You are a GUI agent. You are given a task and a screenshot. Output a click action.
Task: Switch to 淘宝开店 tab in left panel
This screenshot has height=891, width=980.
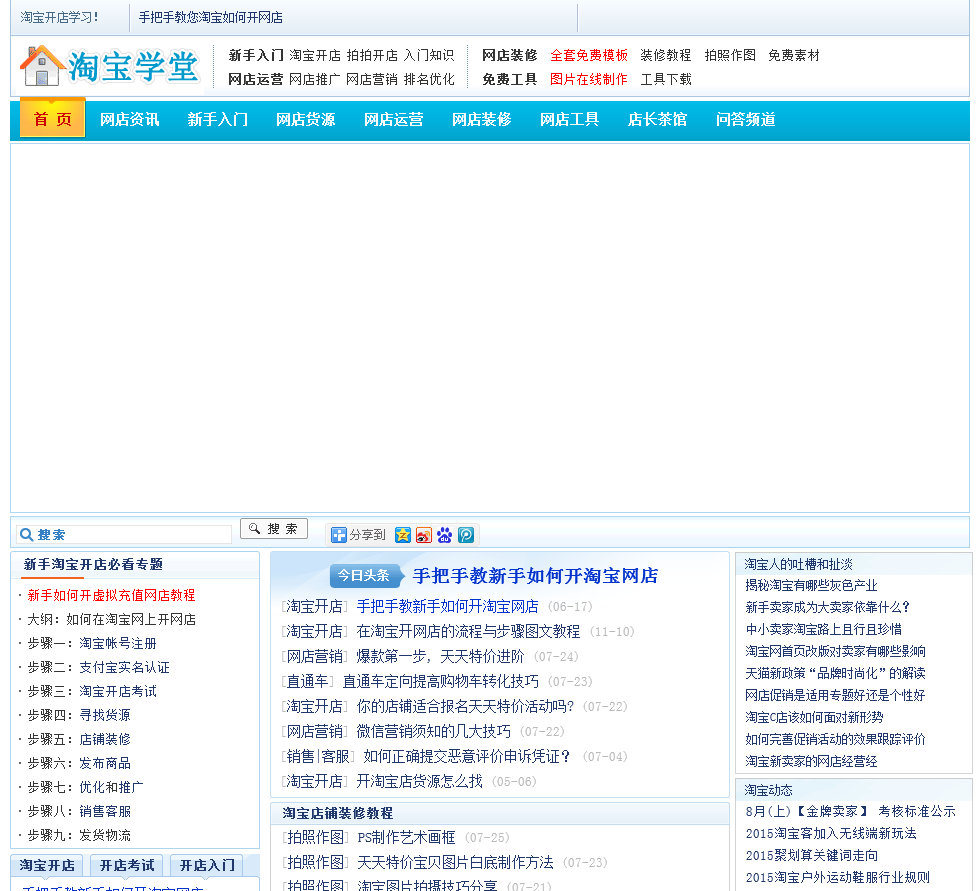[47, 865]
